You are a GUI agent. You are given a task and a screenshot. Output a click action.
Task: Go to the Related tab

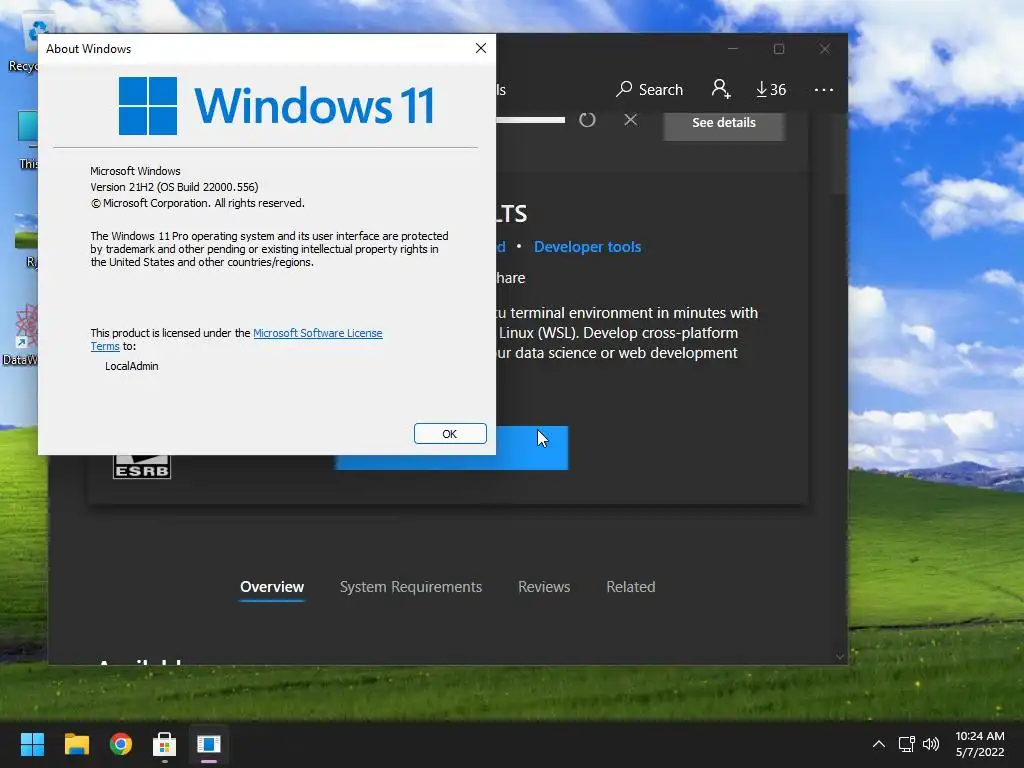[630, 586]
